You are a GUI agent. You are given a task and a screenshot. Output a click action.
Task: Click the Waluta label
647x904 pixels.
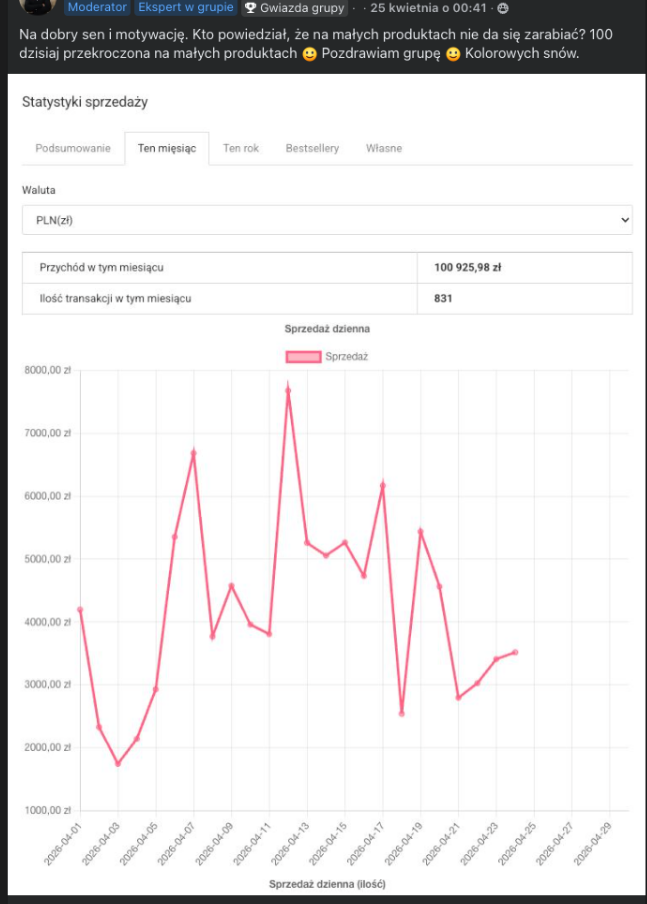[x=39, y=190]
